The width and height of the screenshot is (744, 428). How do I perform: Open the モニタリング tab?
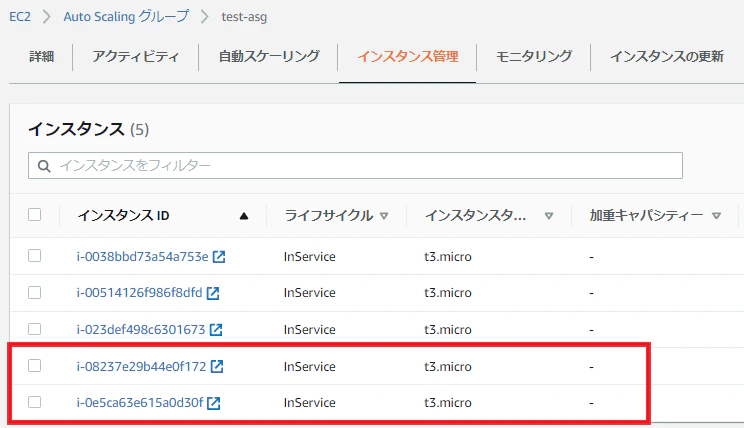534,56
